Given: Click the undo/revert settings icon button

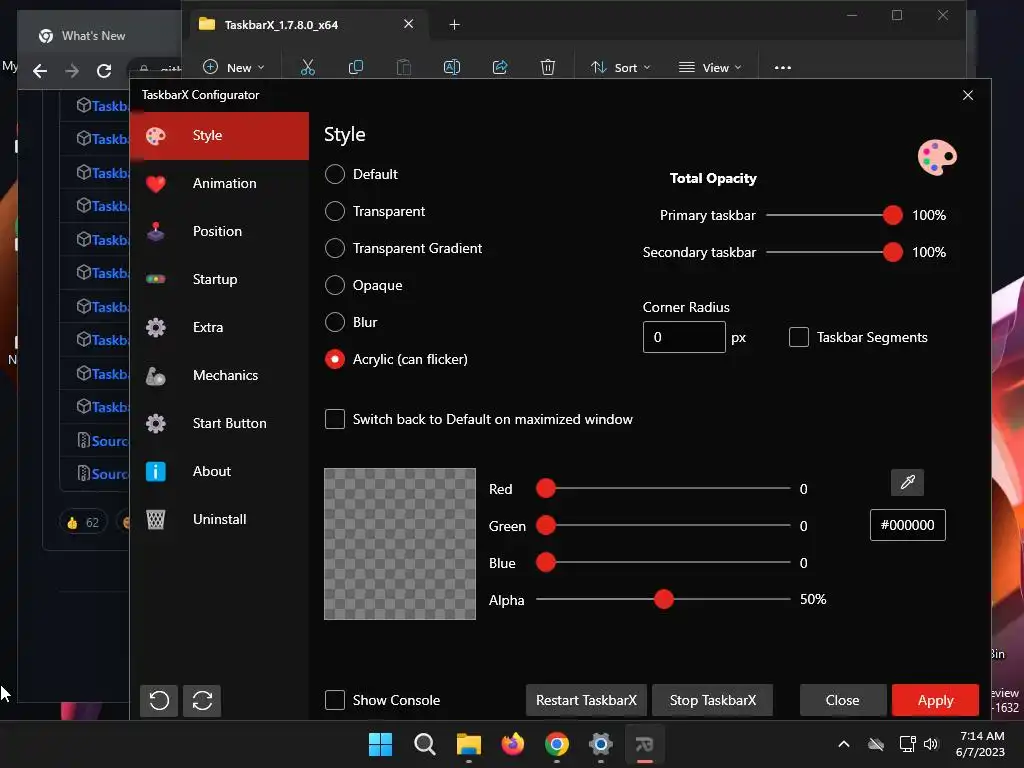Looking at the screenshot, I should [159, 701].
